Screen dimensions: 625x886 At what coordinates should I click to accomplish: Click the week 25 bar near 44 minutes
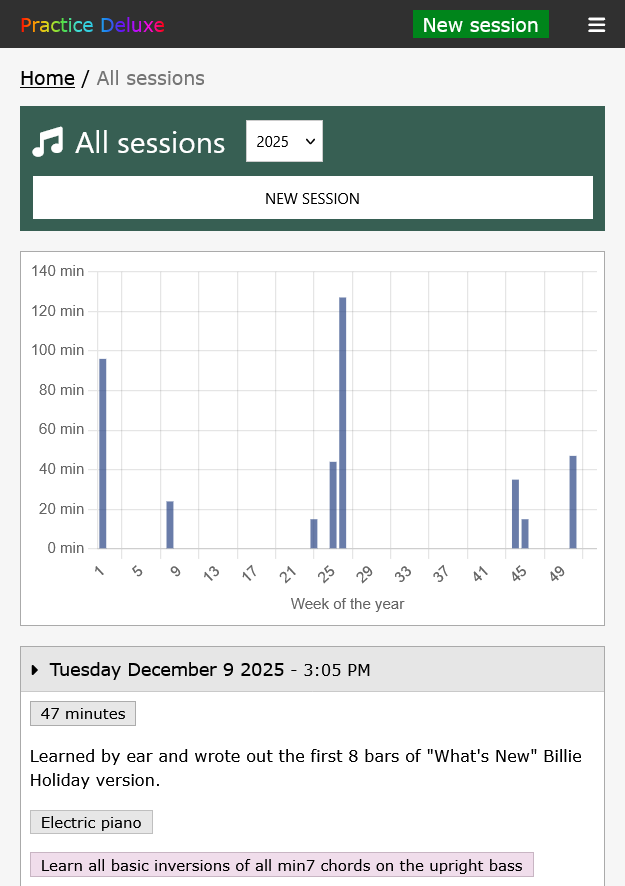pyautogui.click(x=333, y=505)
